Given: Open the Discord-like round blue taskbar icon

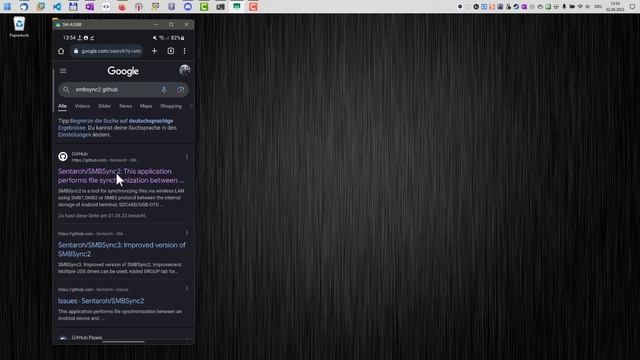Looking at the screenshot, I should [188, 7].
